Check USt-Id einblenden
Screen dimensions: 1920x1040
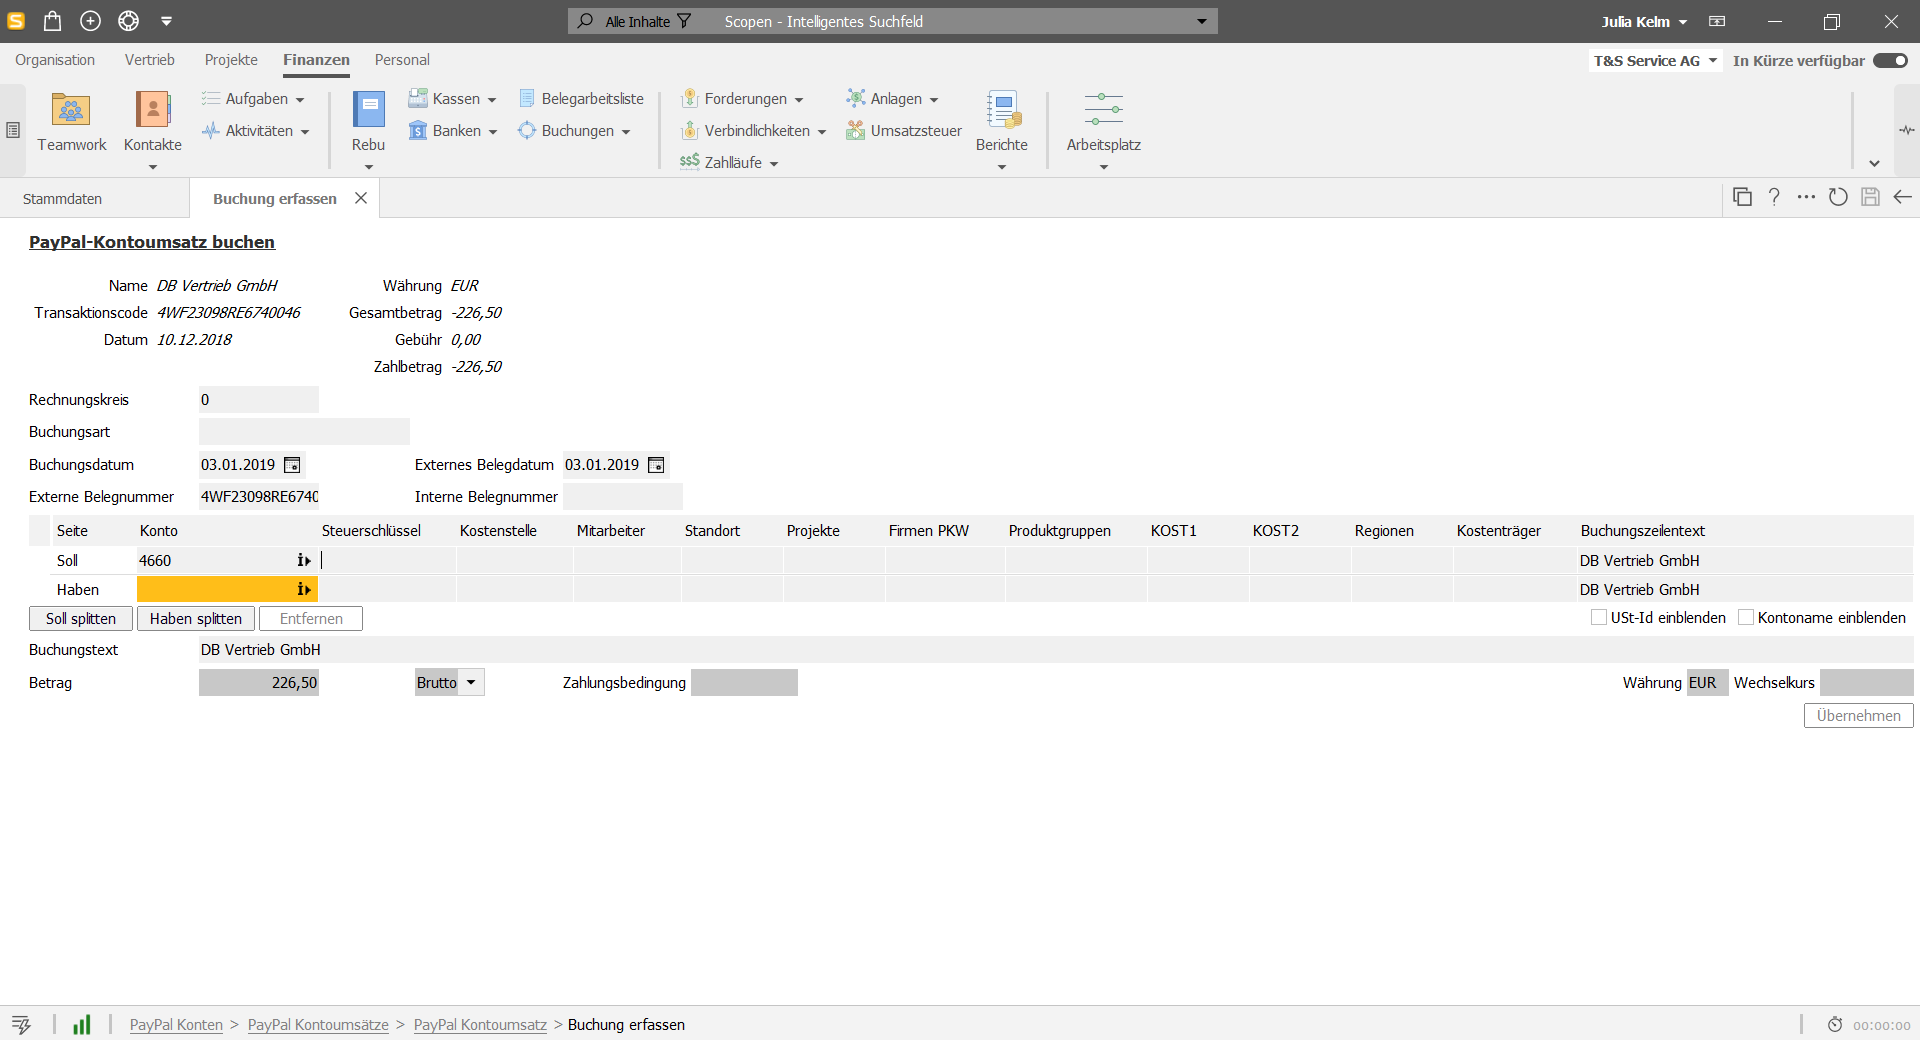pyautogui.click(x=1599, y=617)
